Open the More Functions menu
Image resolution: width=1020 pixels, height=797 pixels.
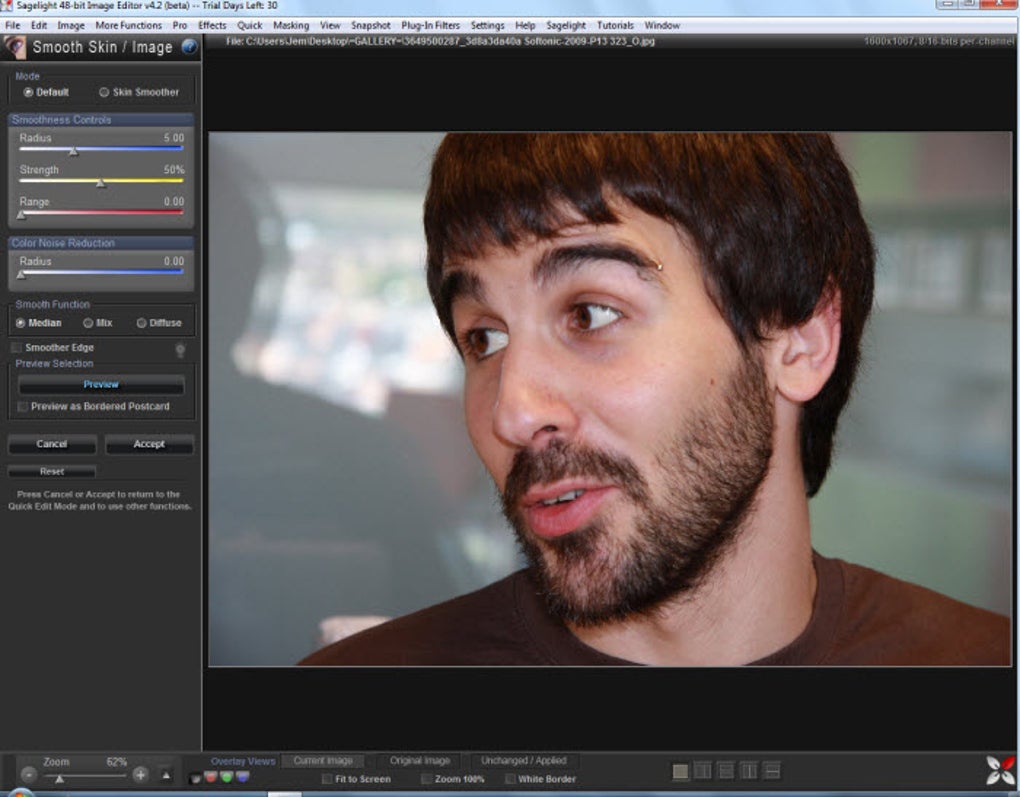(128, 25)
